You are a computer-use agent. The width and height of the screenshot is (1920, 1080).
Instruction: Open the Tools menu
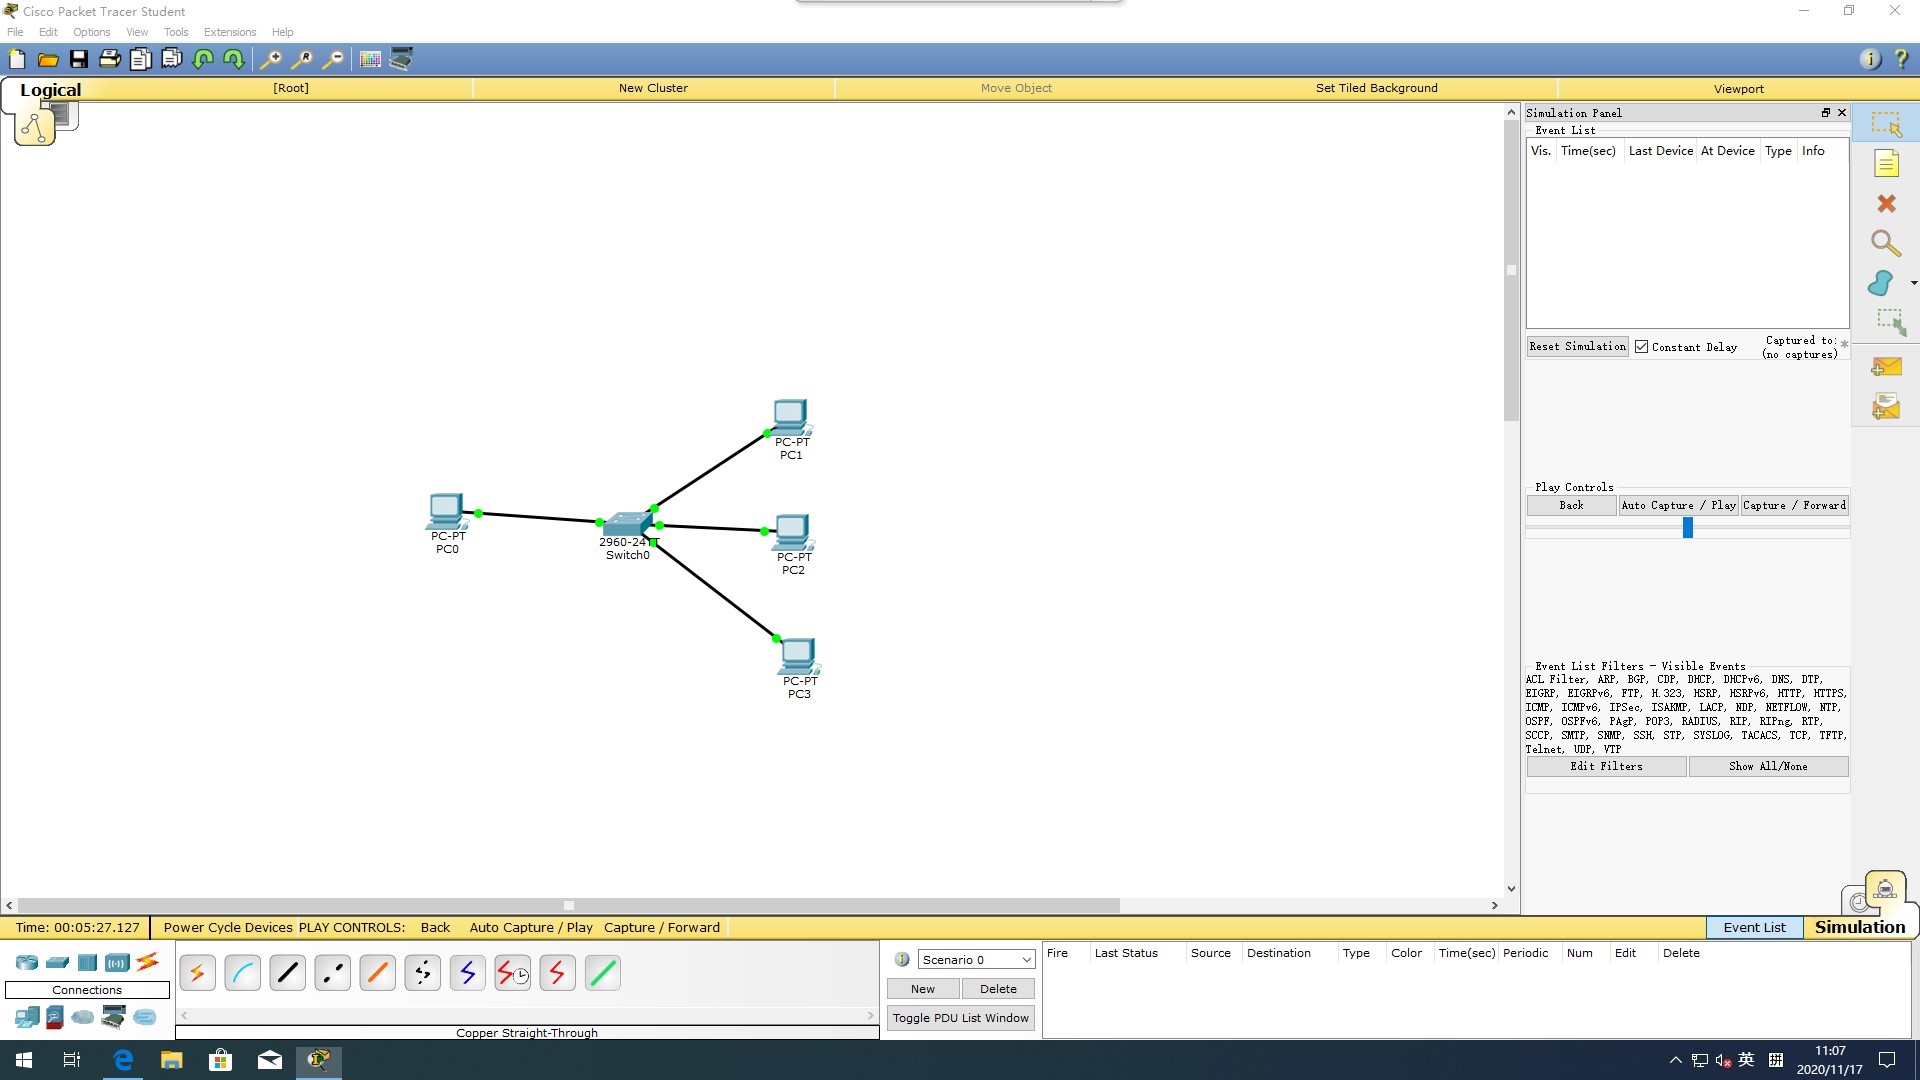point(176,32)
